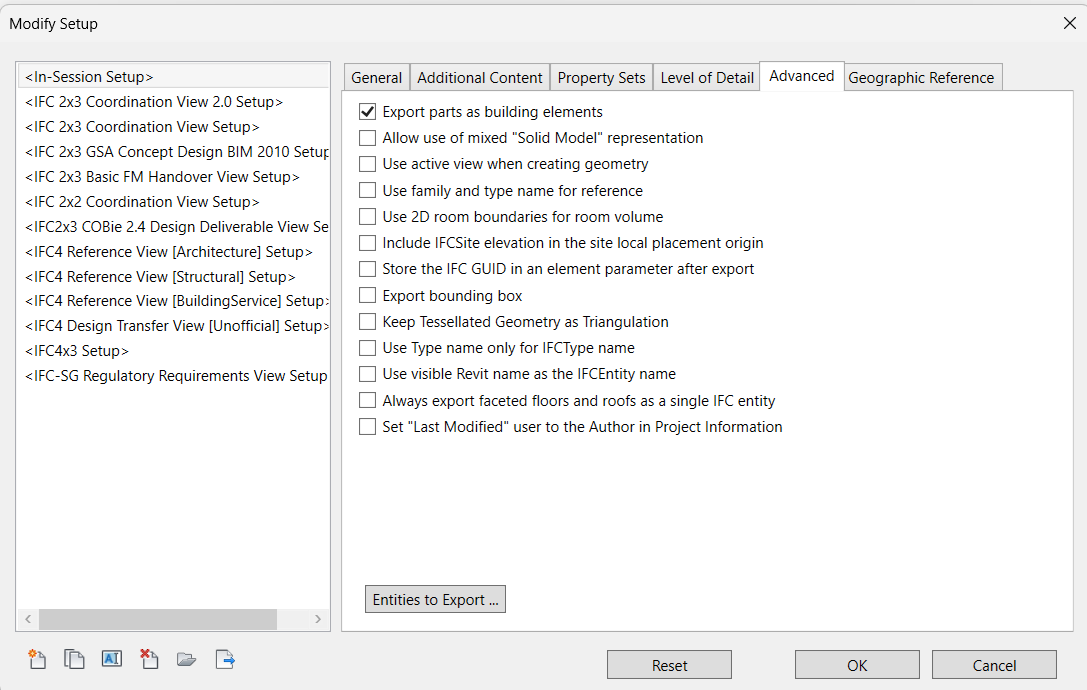Select <IFC 2x2 Coordination View Setup>
Viewport: 1087px width, 690px height.
(173, 202)
